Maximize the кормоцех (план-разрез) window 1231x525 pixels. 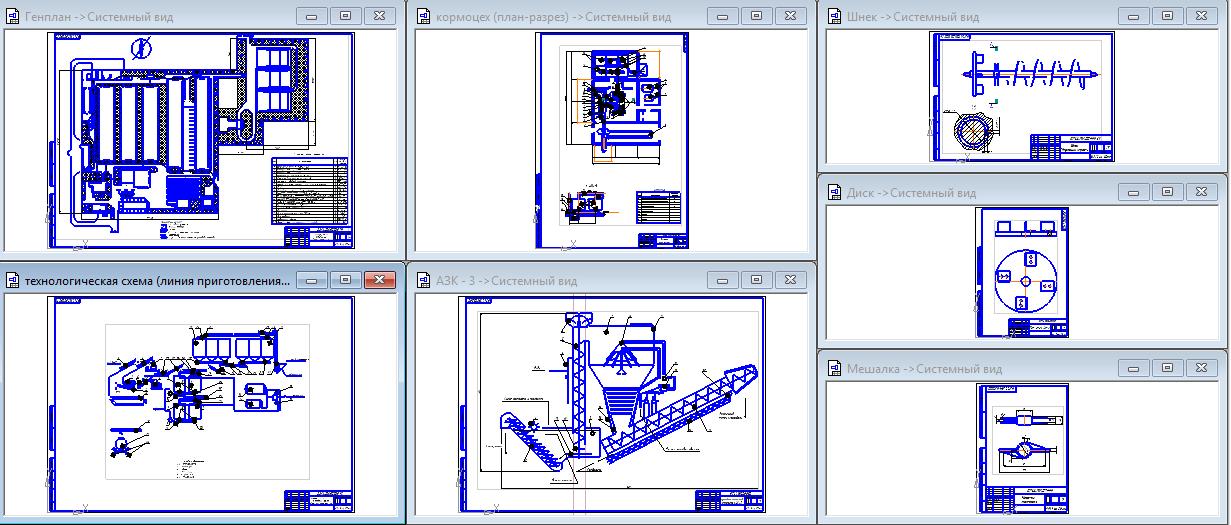coord(756,16)
